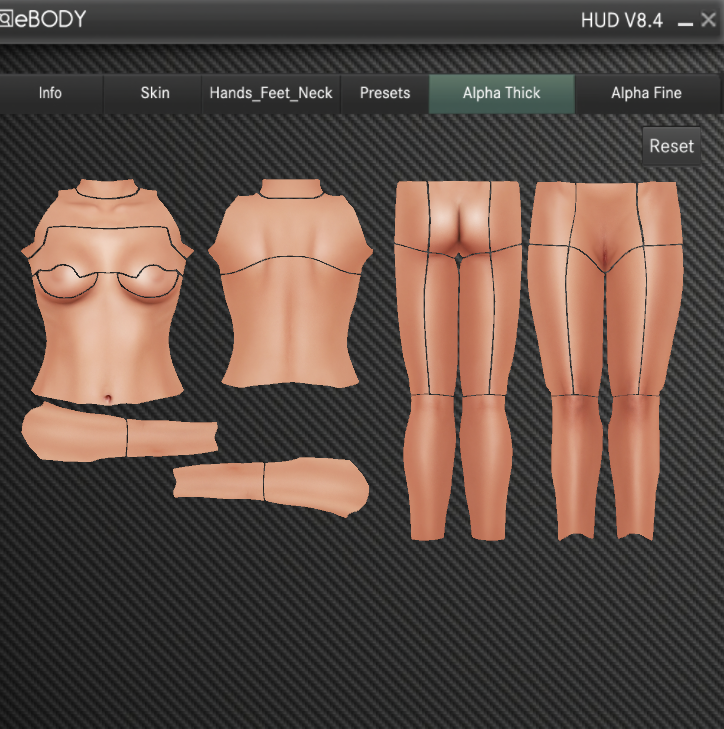724x729 pixels.
Task: Toggle the neck segment on the front torso
Action: coord(107,190)
